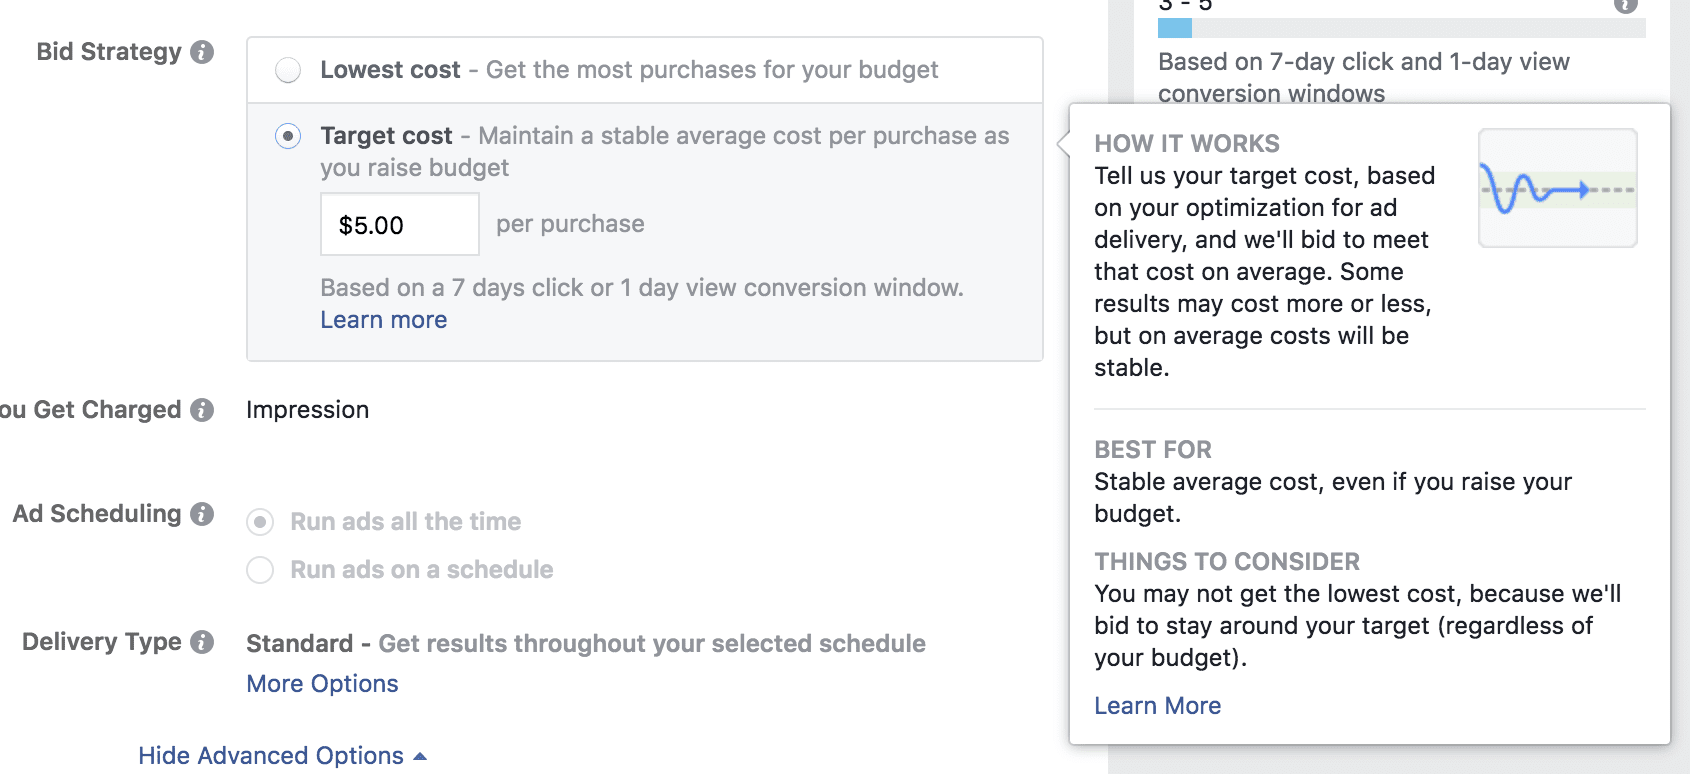Click the Delivery Type info icon
Image resolution: width=1690 pixels, height=774 pixels.
[x=202, y=642]
